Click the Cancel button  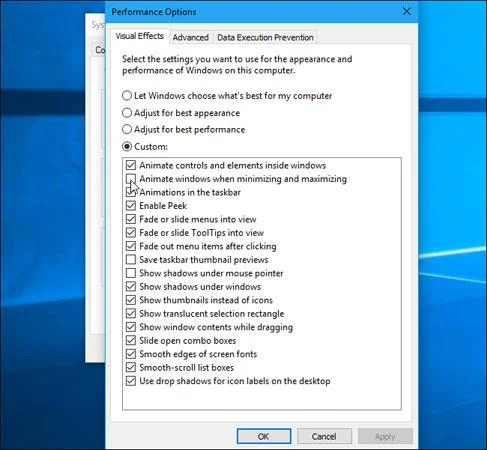[x=324, y=436]
